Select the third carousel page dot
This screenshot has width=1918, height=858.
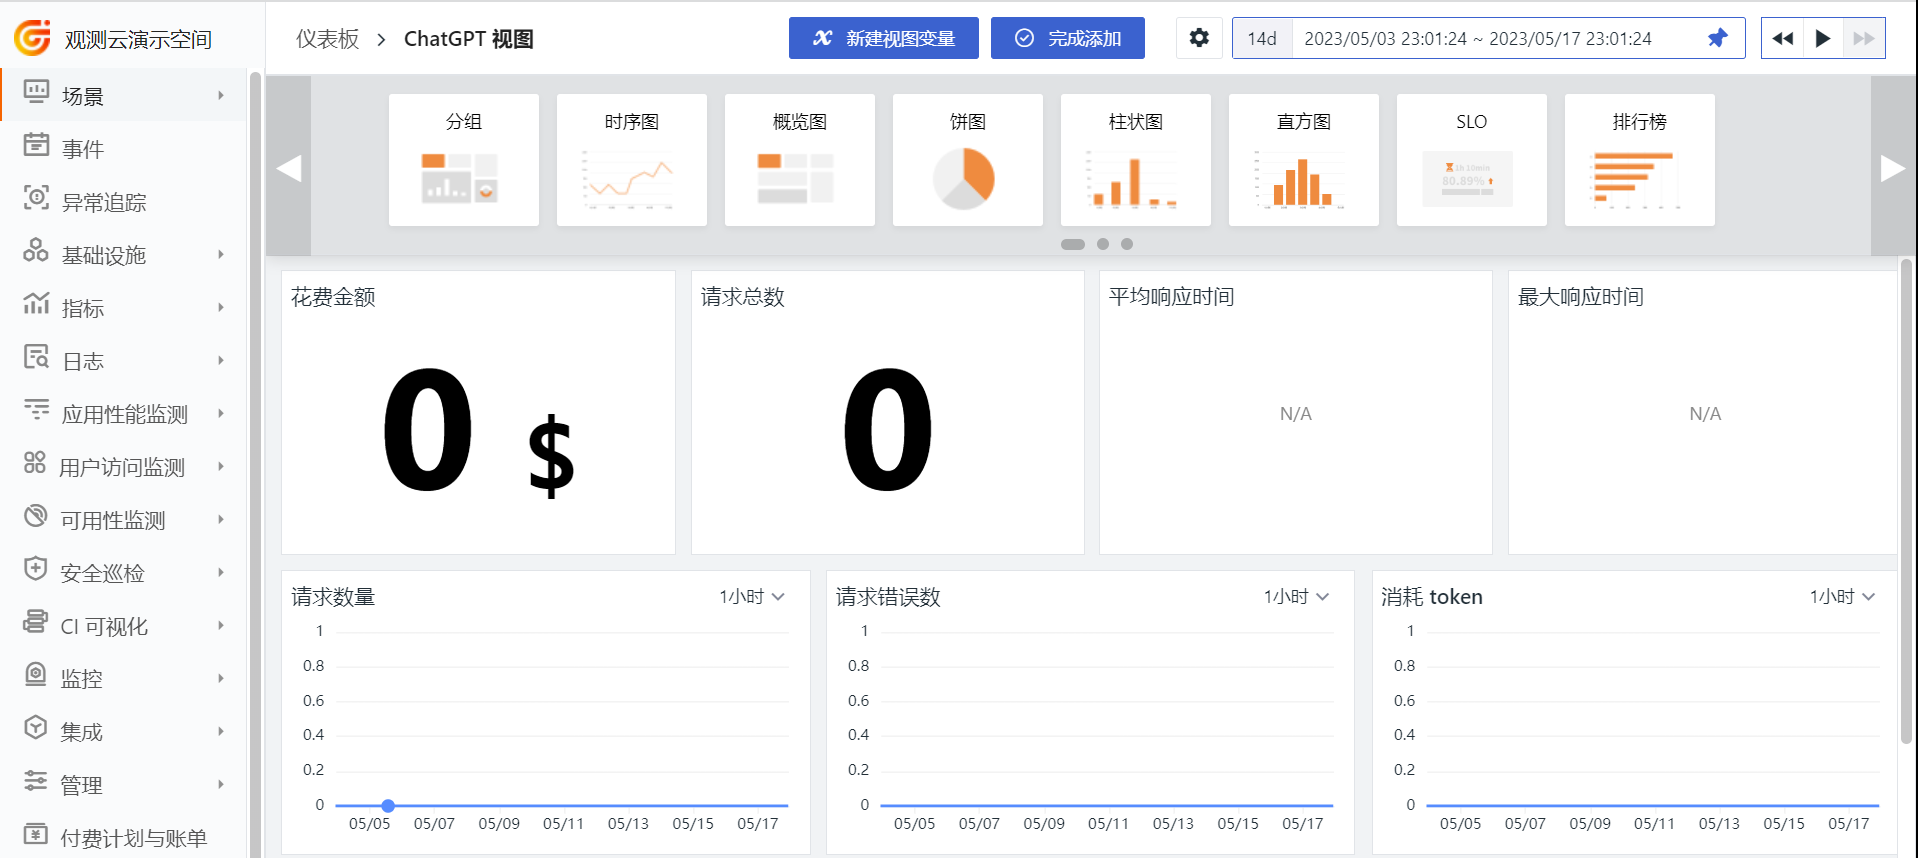tap(1127, 244)
